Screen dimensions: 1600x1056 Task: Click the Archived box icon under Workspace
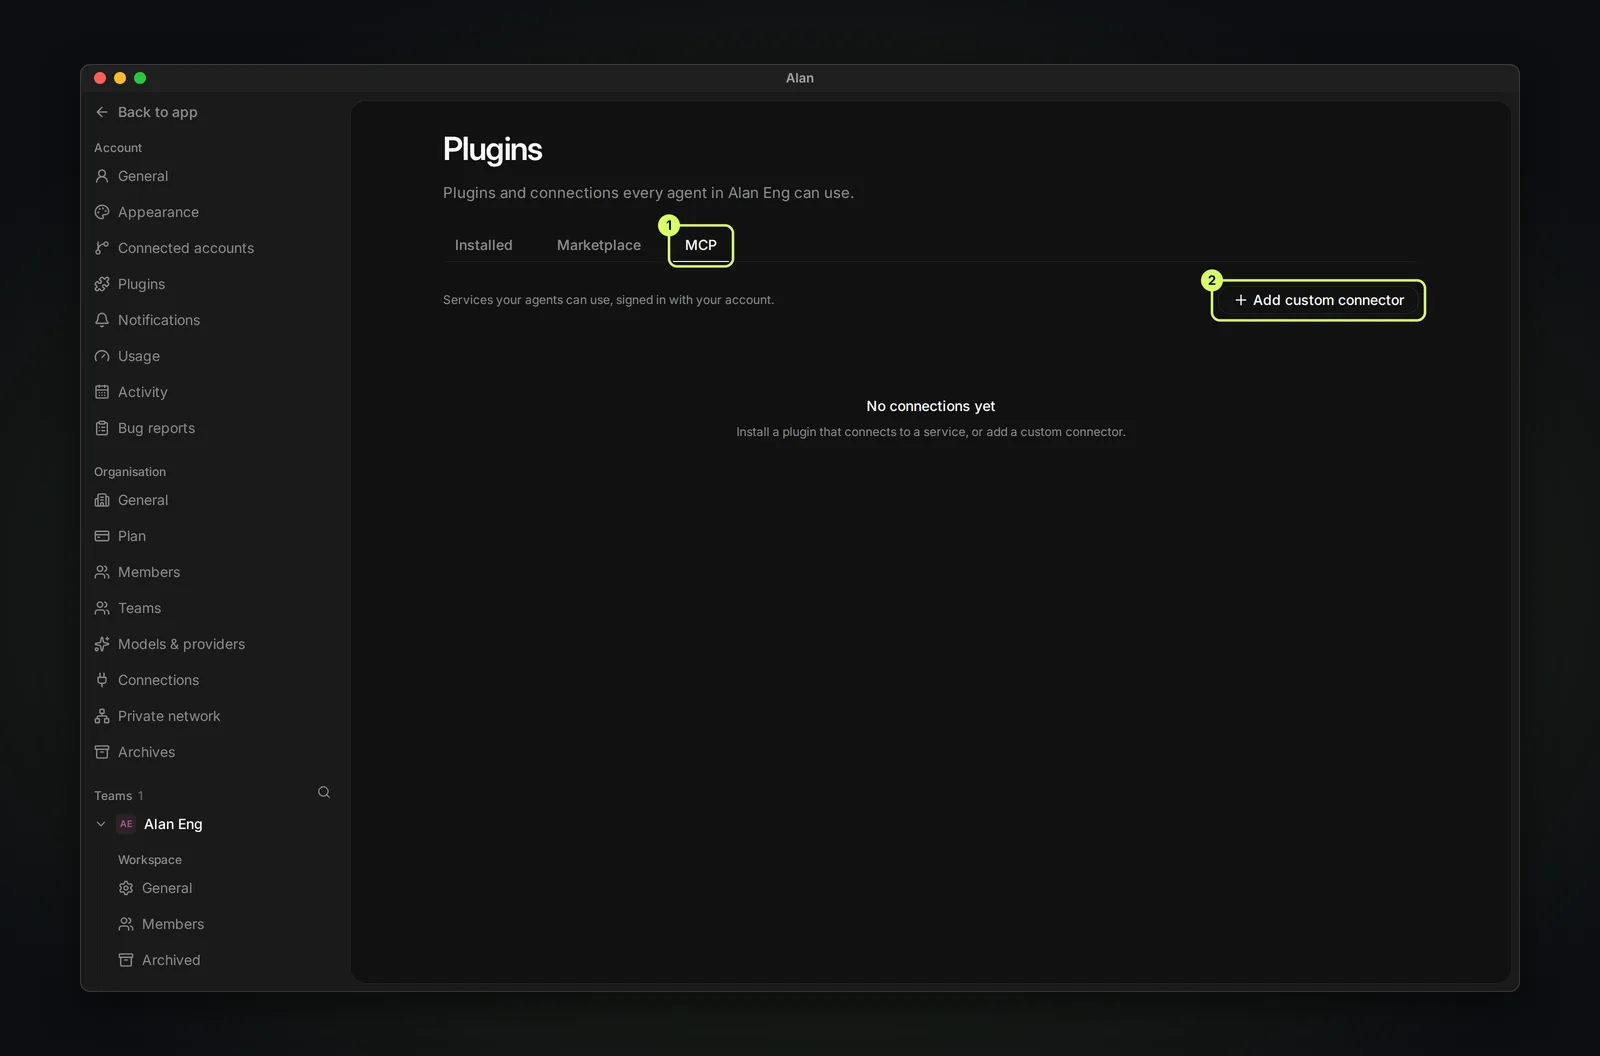click(x=126, y=960)
